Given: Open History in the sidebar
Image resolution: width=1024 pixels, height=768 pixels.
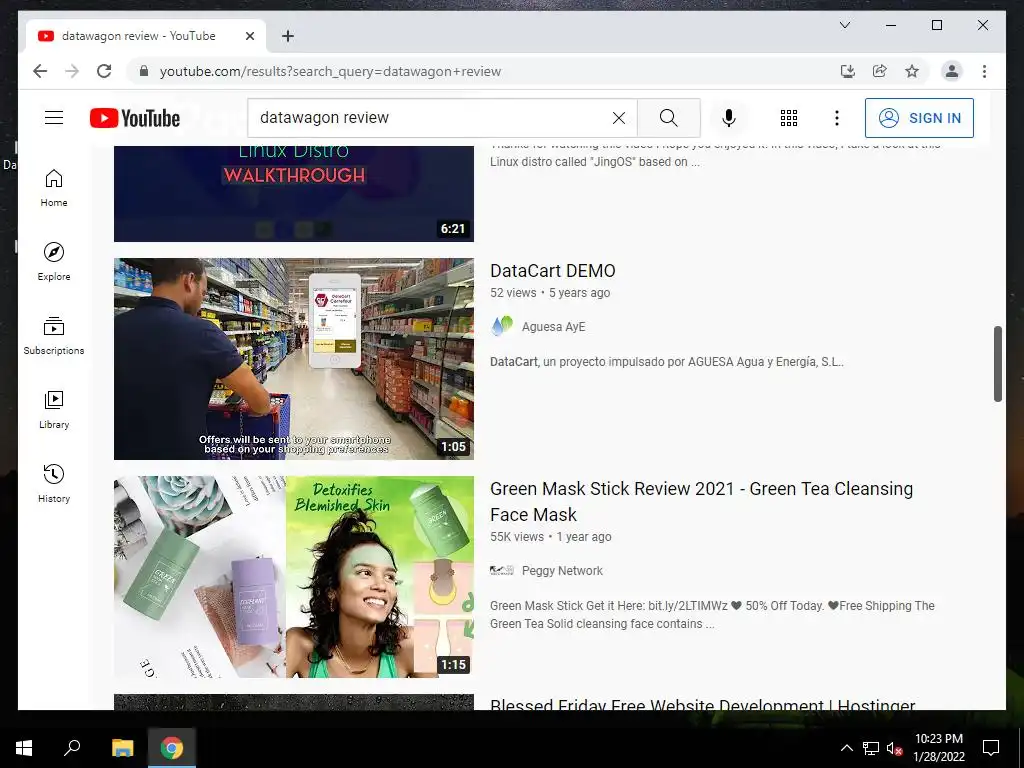Looking at the screenshot, I should point(54,483).
